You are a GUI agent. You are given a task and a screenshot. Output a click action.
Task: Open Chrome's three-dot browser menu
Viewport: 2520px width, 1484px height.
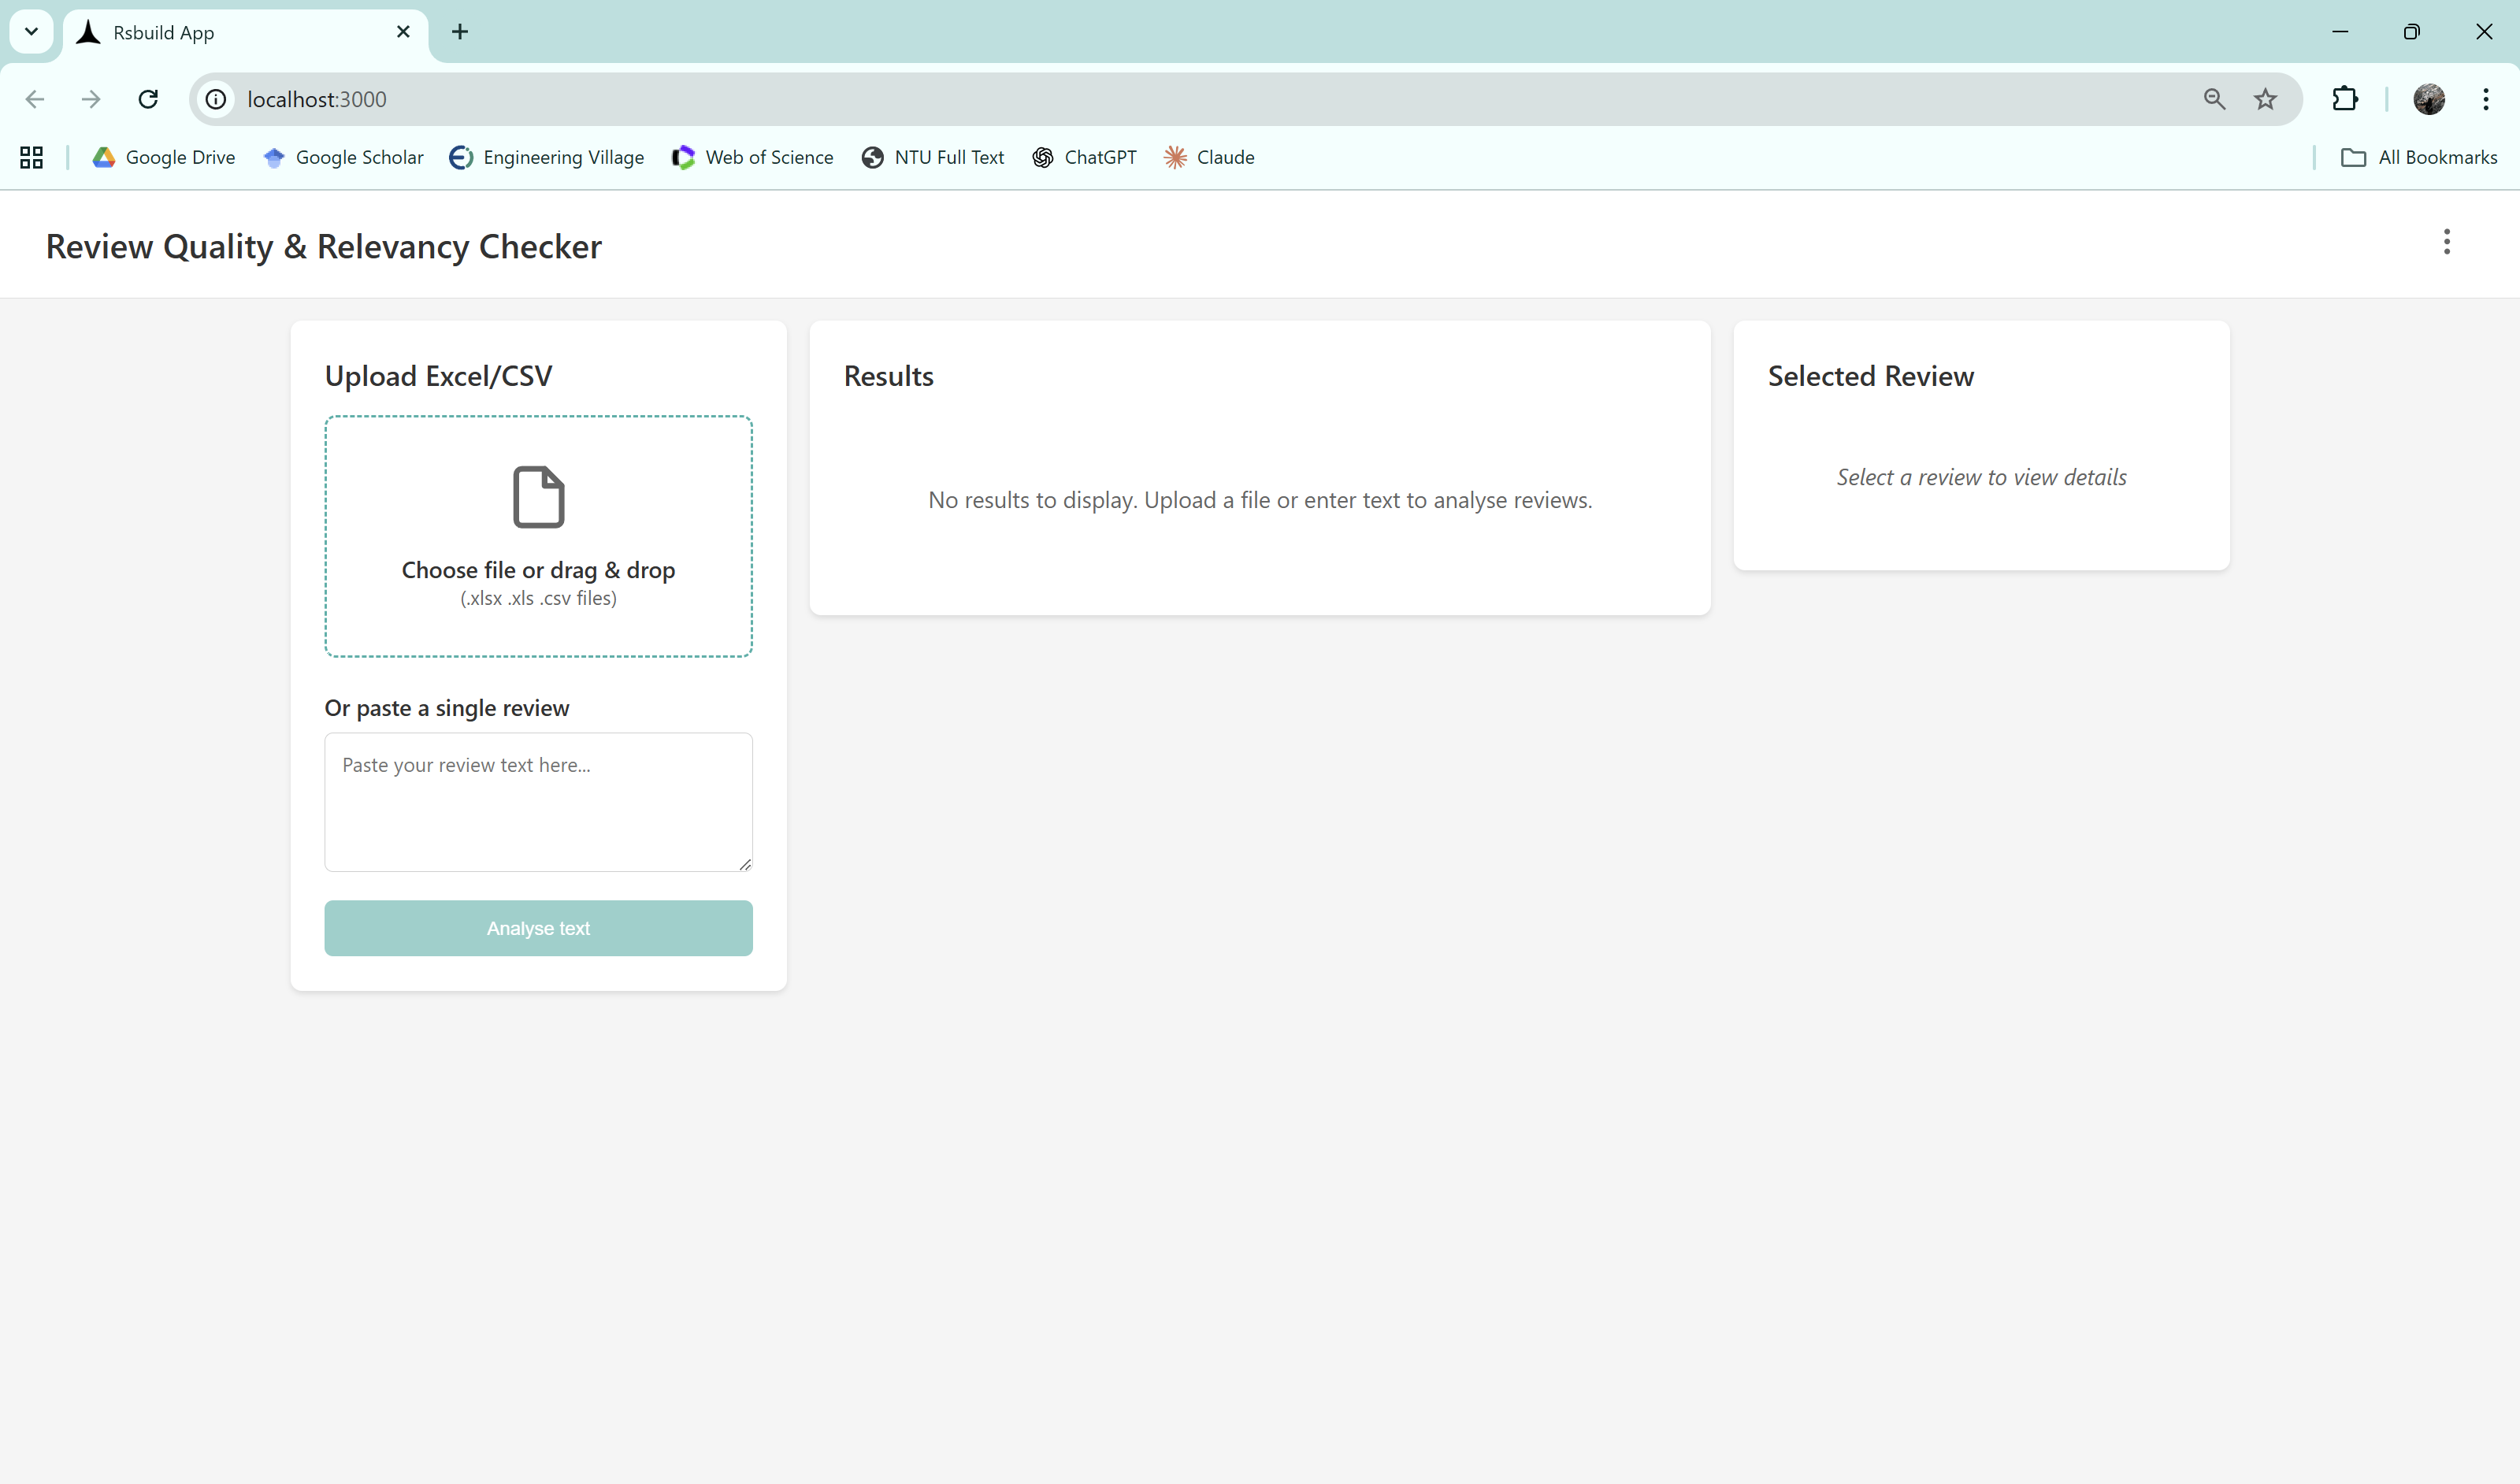pyautogui.click(x=2485, y=99)
